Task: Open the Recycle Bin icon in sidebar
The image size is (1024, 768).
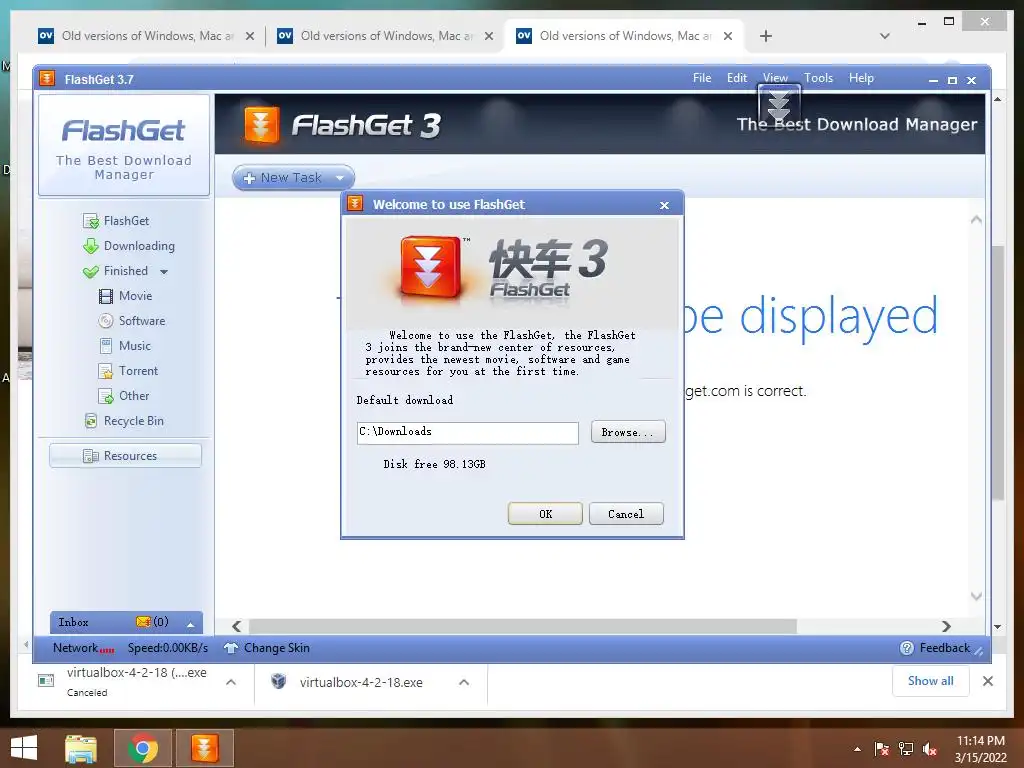Action: (91, 421)
